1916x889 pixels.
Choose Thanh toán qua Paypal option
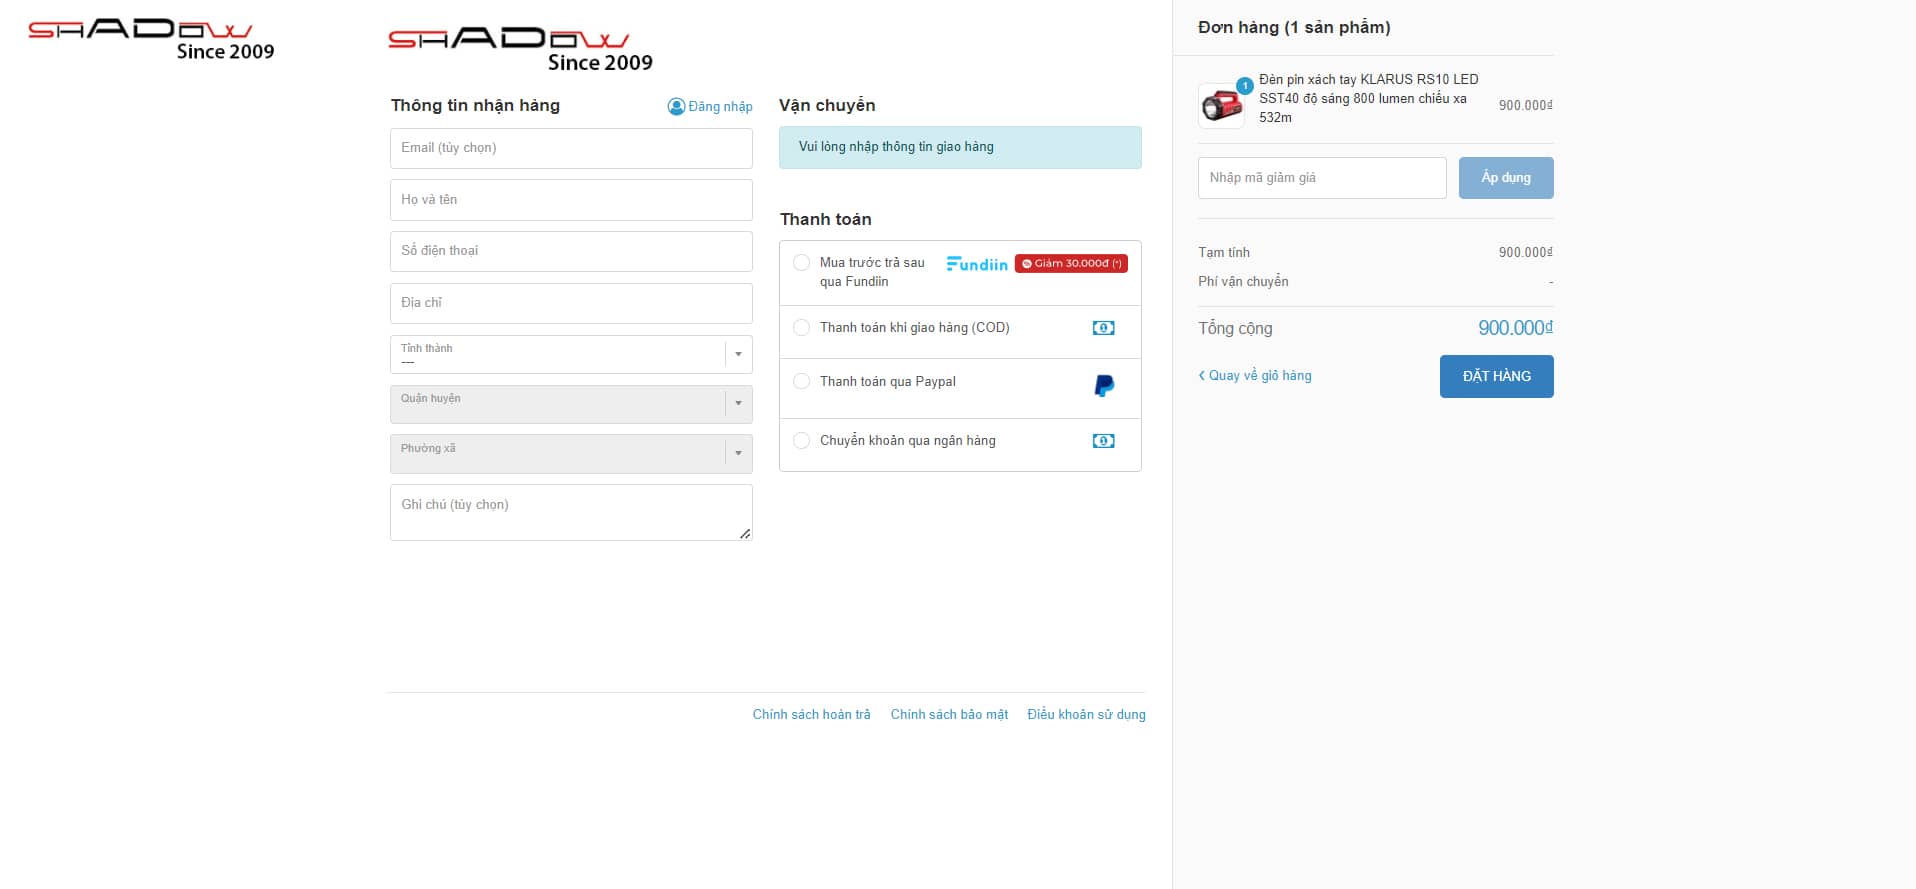tap(801, 381)
